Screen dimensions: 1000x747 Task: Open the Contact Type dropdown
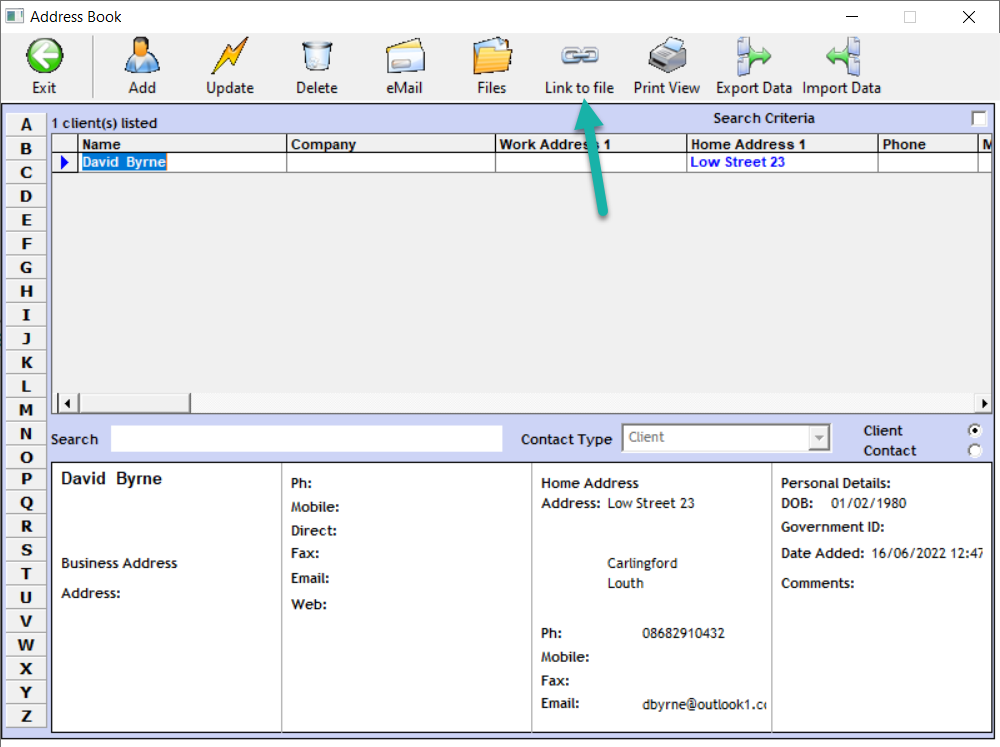point(818,438)
